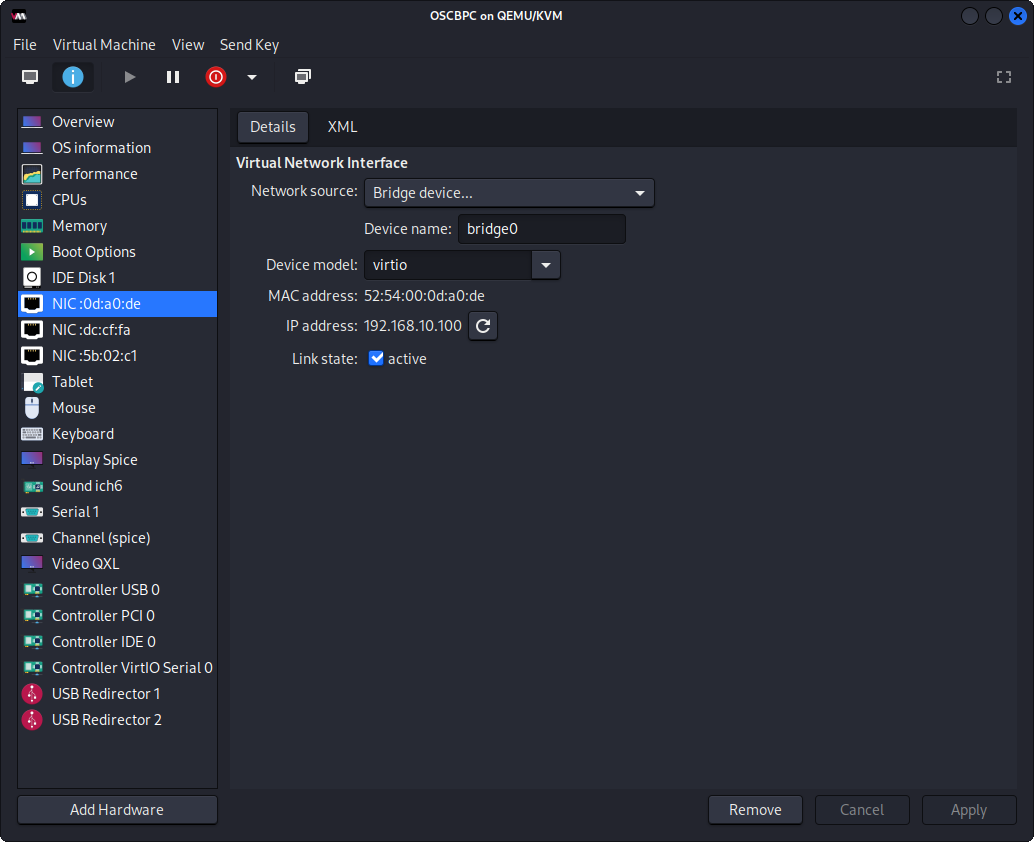The image size is (1034, 842).
Task: Show virtual hardware details info icon
Action: 73,77
